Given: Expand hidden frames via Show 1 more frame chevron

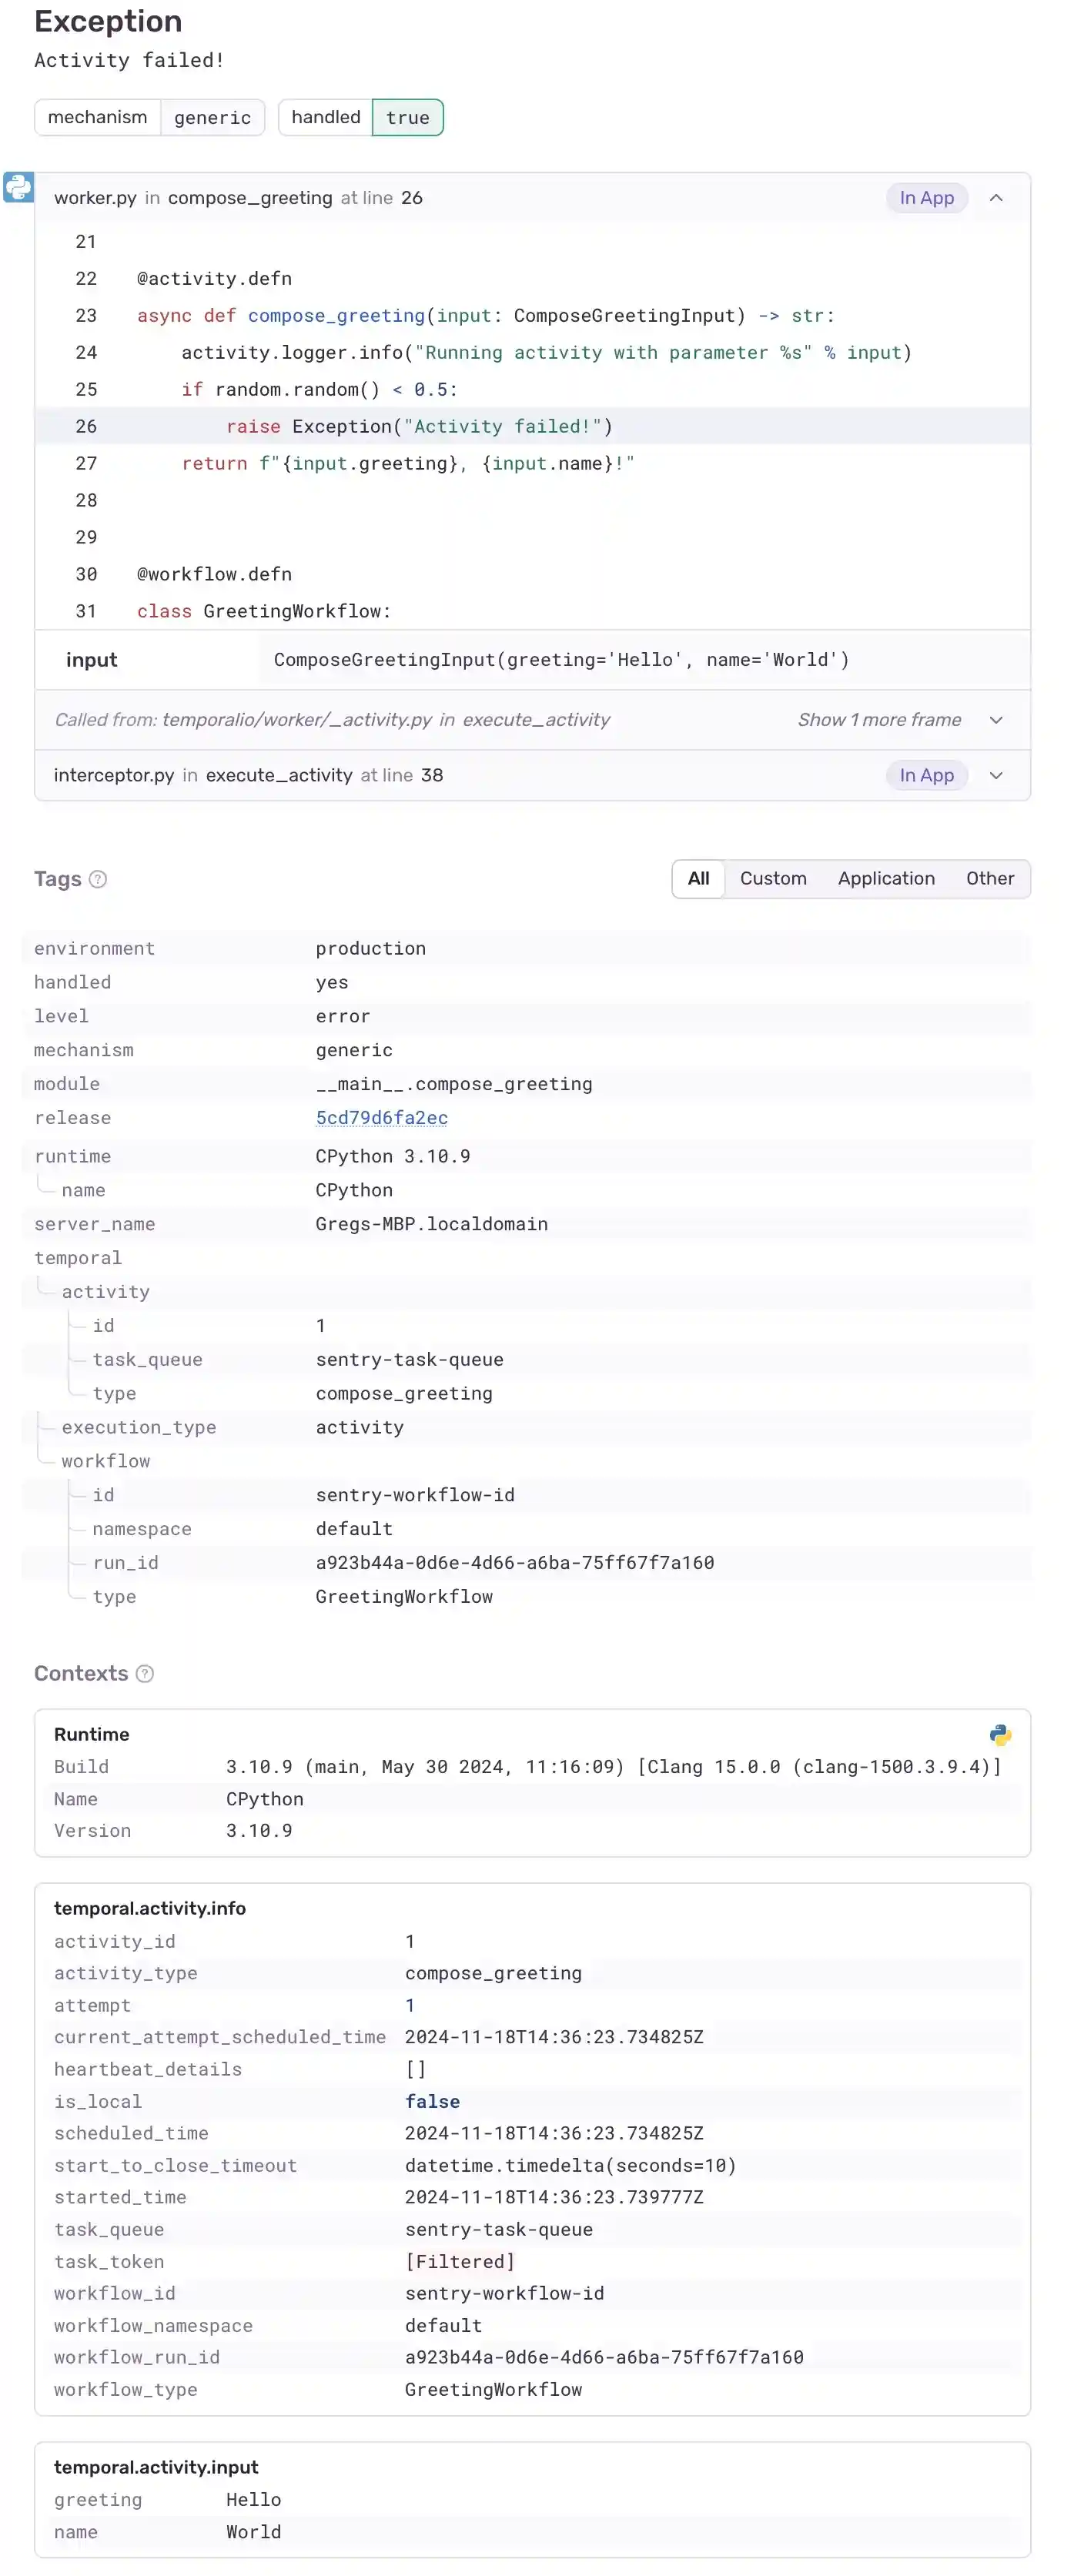Looking at the screenshot, I should point(996,720).
